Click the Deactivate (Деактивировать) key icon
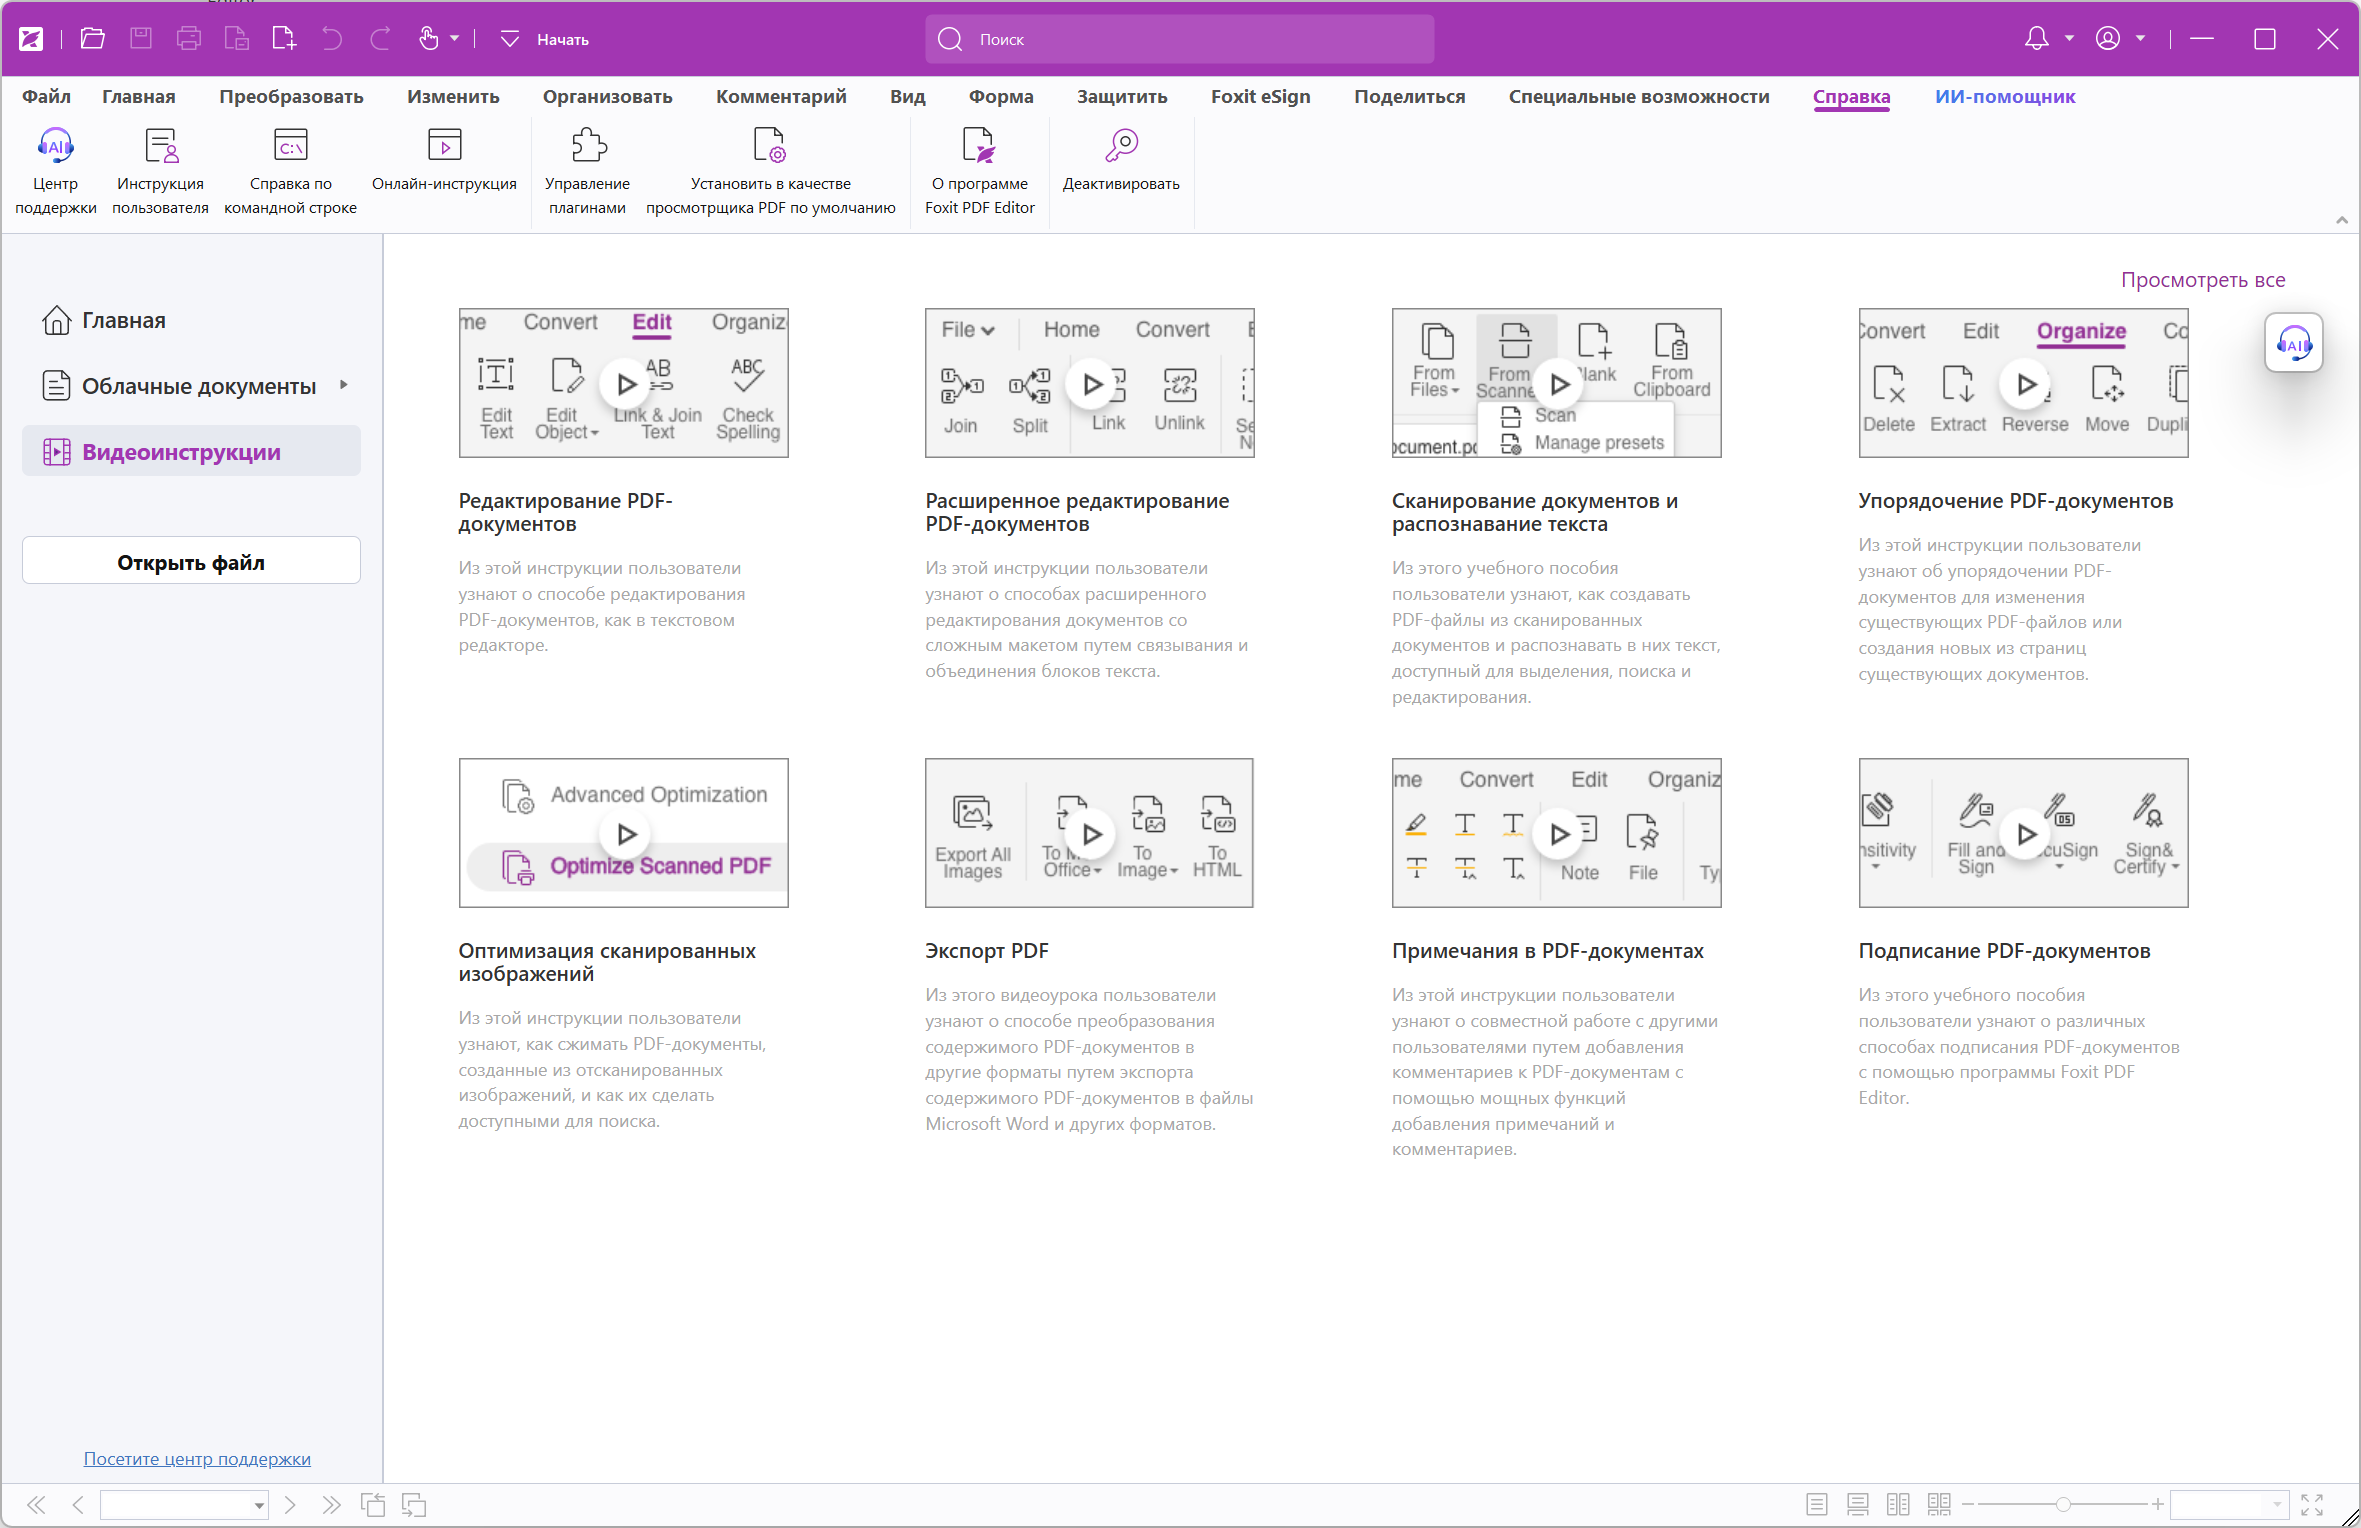 pos(1121,147)
